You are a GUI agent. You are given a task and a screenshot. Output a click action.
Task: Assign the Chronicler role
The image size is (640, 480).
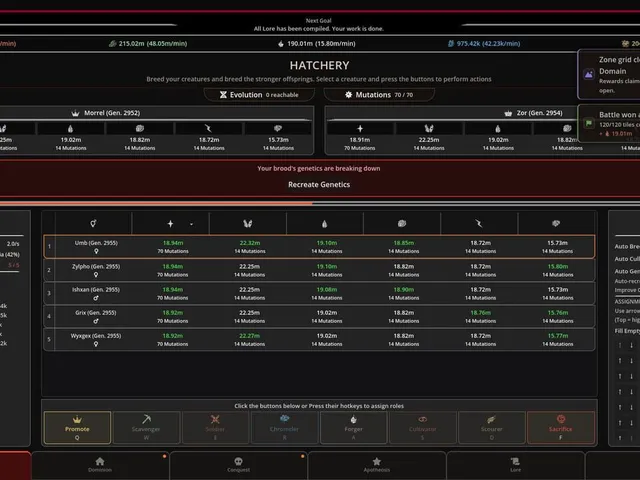pos(284,427)
